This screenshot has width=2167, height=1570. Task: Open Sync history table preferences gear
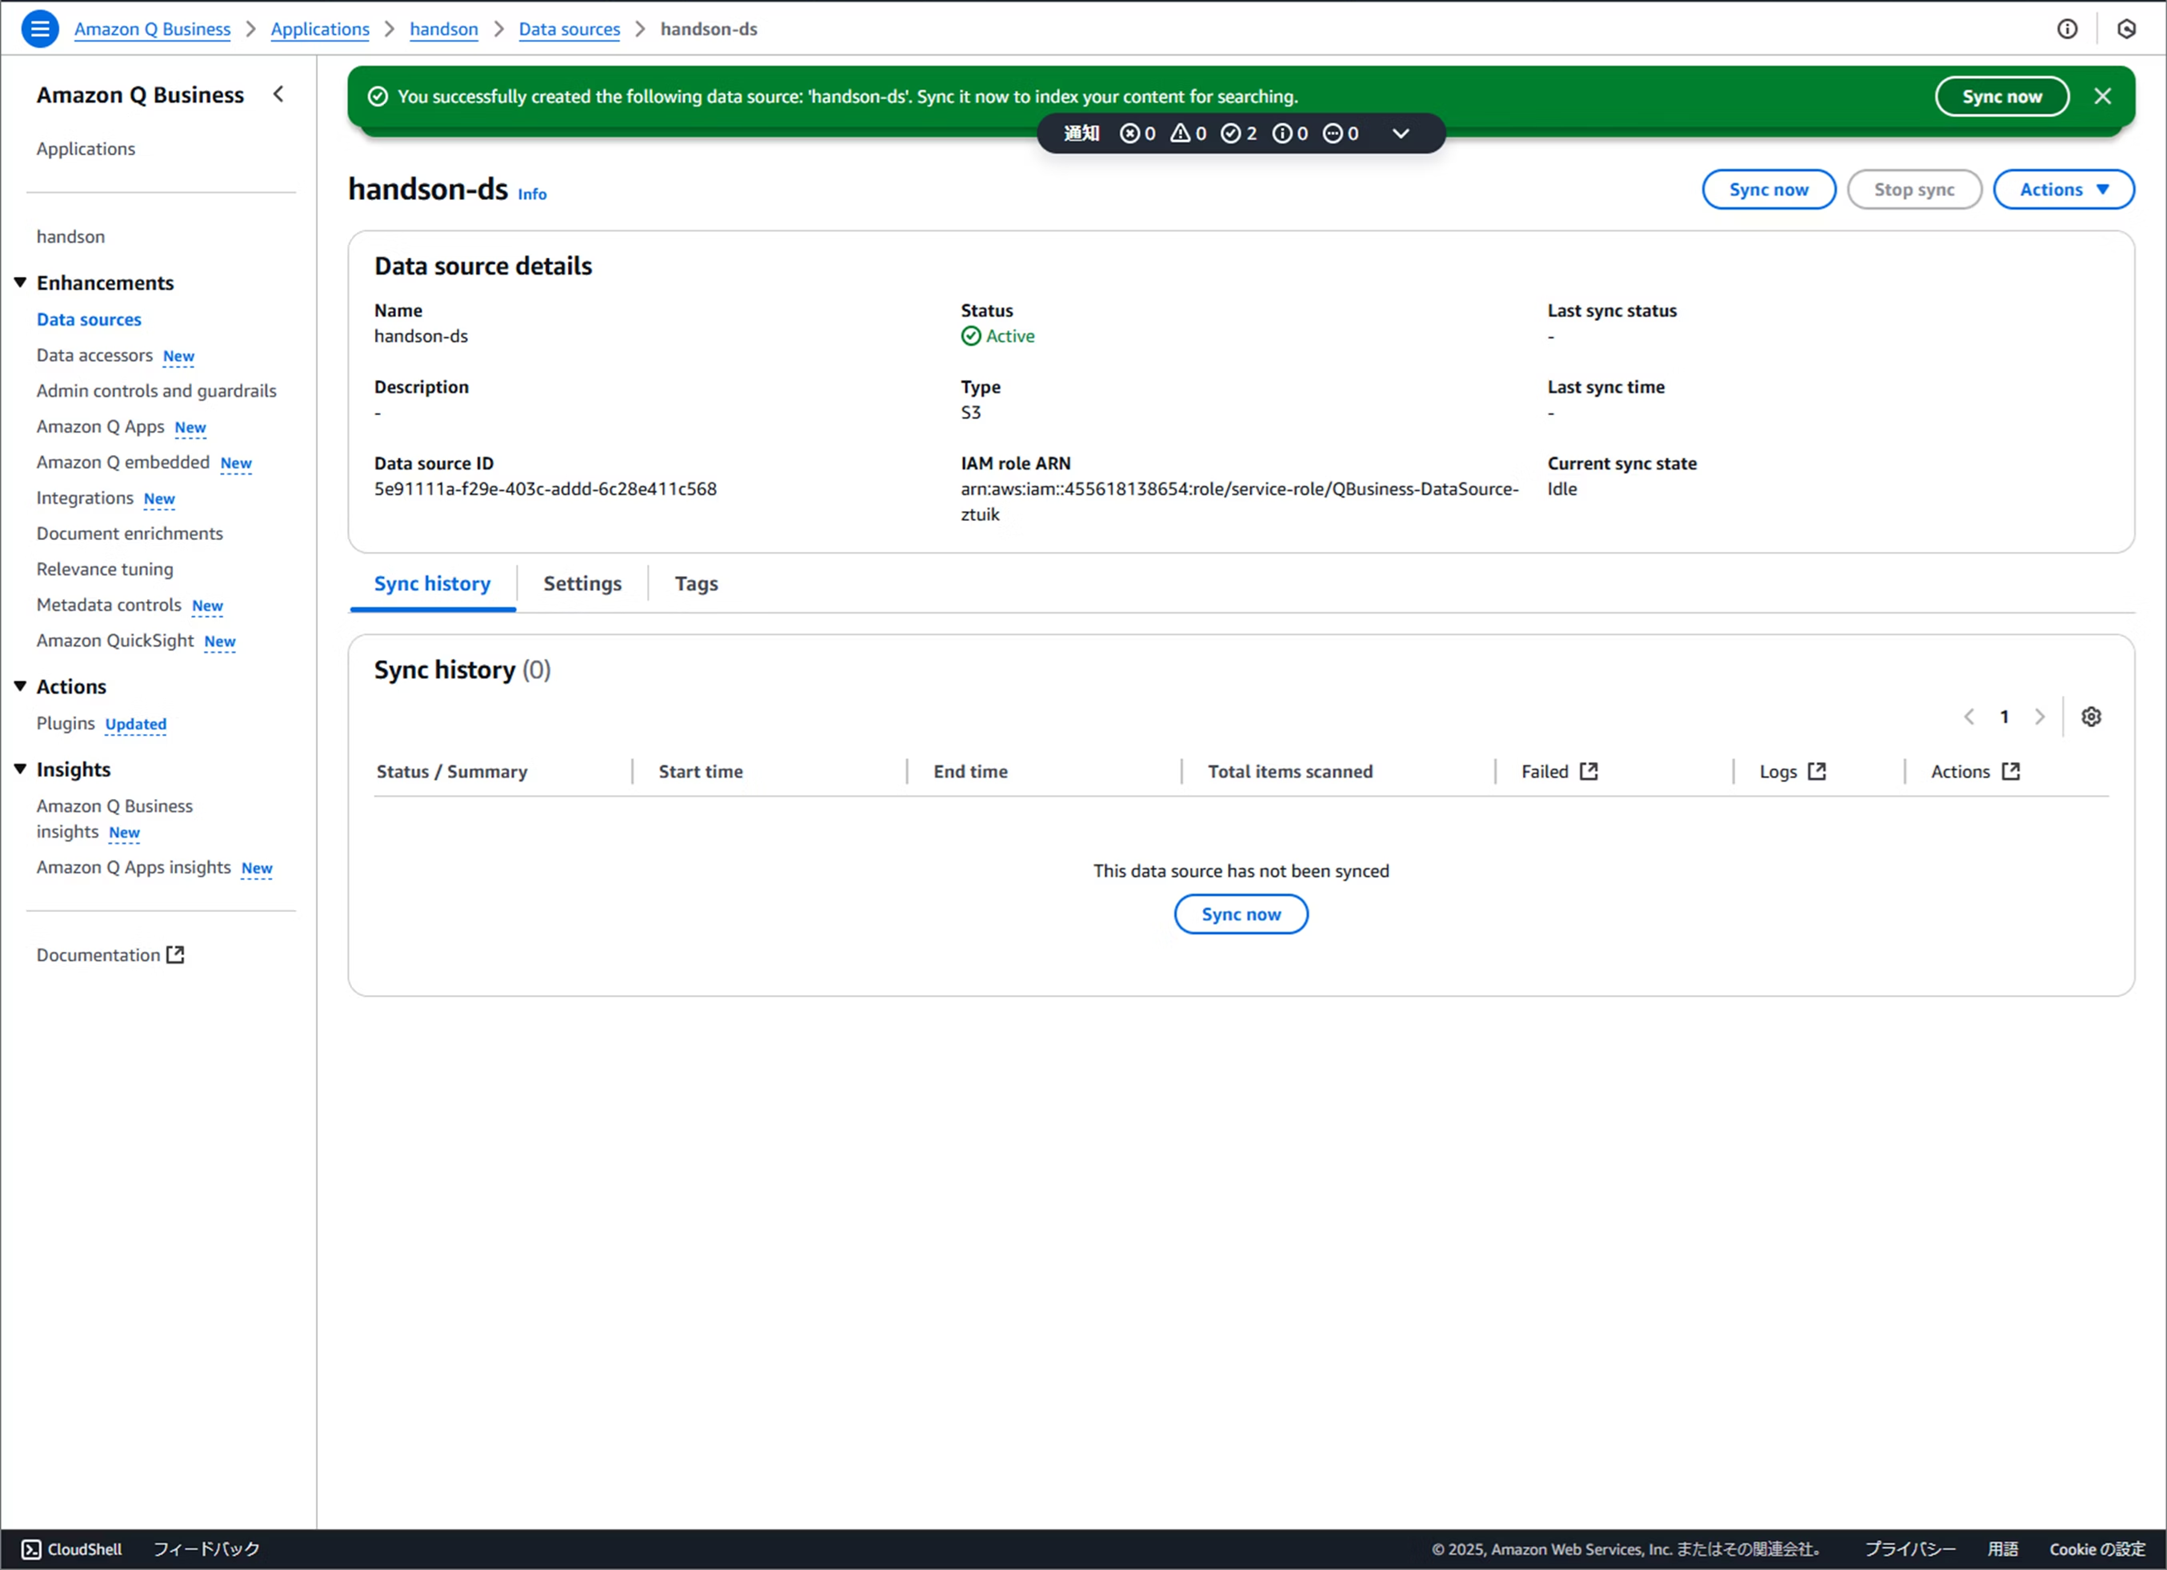2091,717
